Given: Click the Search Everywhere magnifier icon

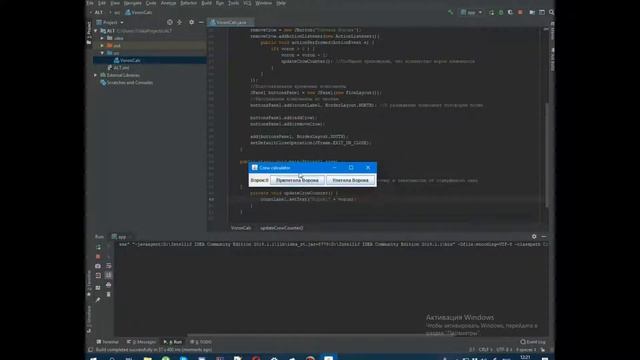Looking at the screenshot, I should tap(551, 12).
